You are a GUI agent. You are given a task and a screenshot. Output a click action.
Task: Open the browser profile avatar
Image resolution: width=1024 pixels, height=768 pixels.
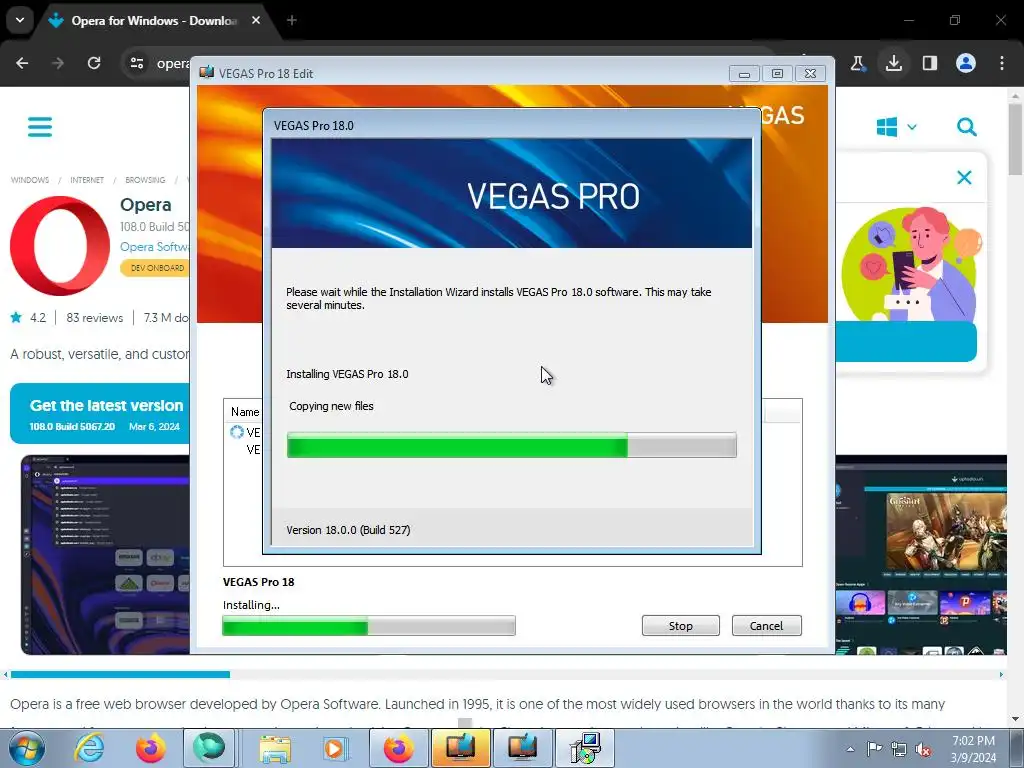tap(966, 63)
